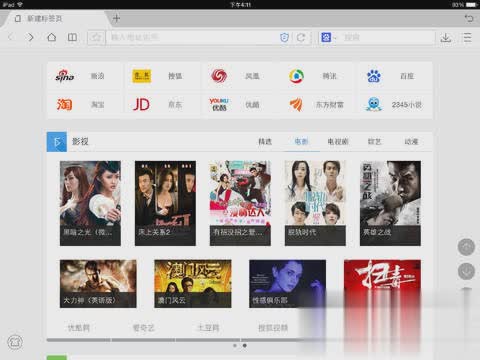Open the 英雄之战 movie poster

(x=390, y=203)
